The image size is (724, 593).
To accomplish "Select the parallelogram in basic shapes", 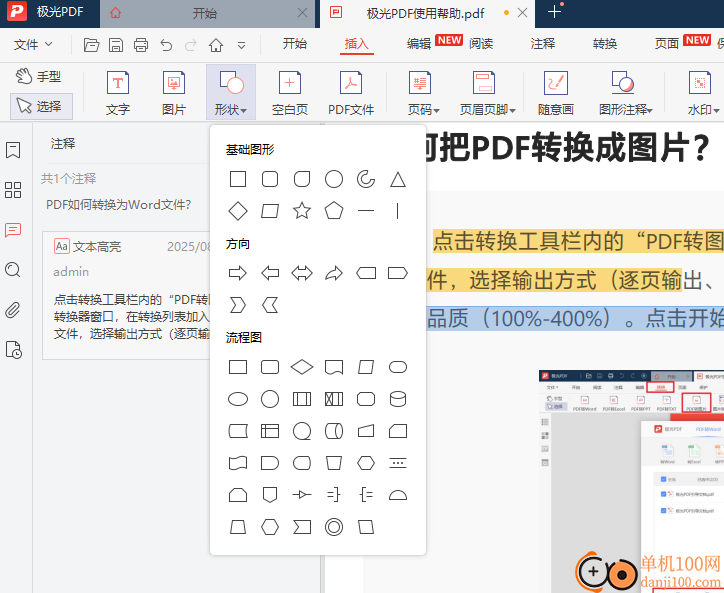I will point(270,211).
